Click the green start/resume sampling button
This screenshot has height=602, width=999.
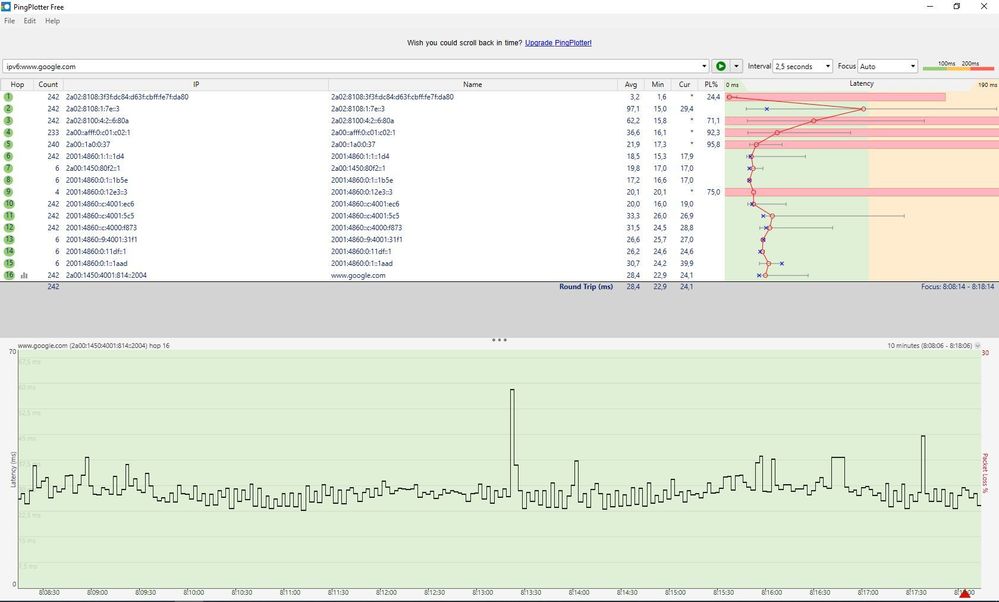(722, 66)
